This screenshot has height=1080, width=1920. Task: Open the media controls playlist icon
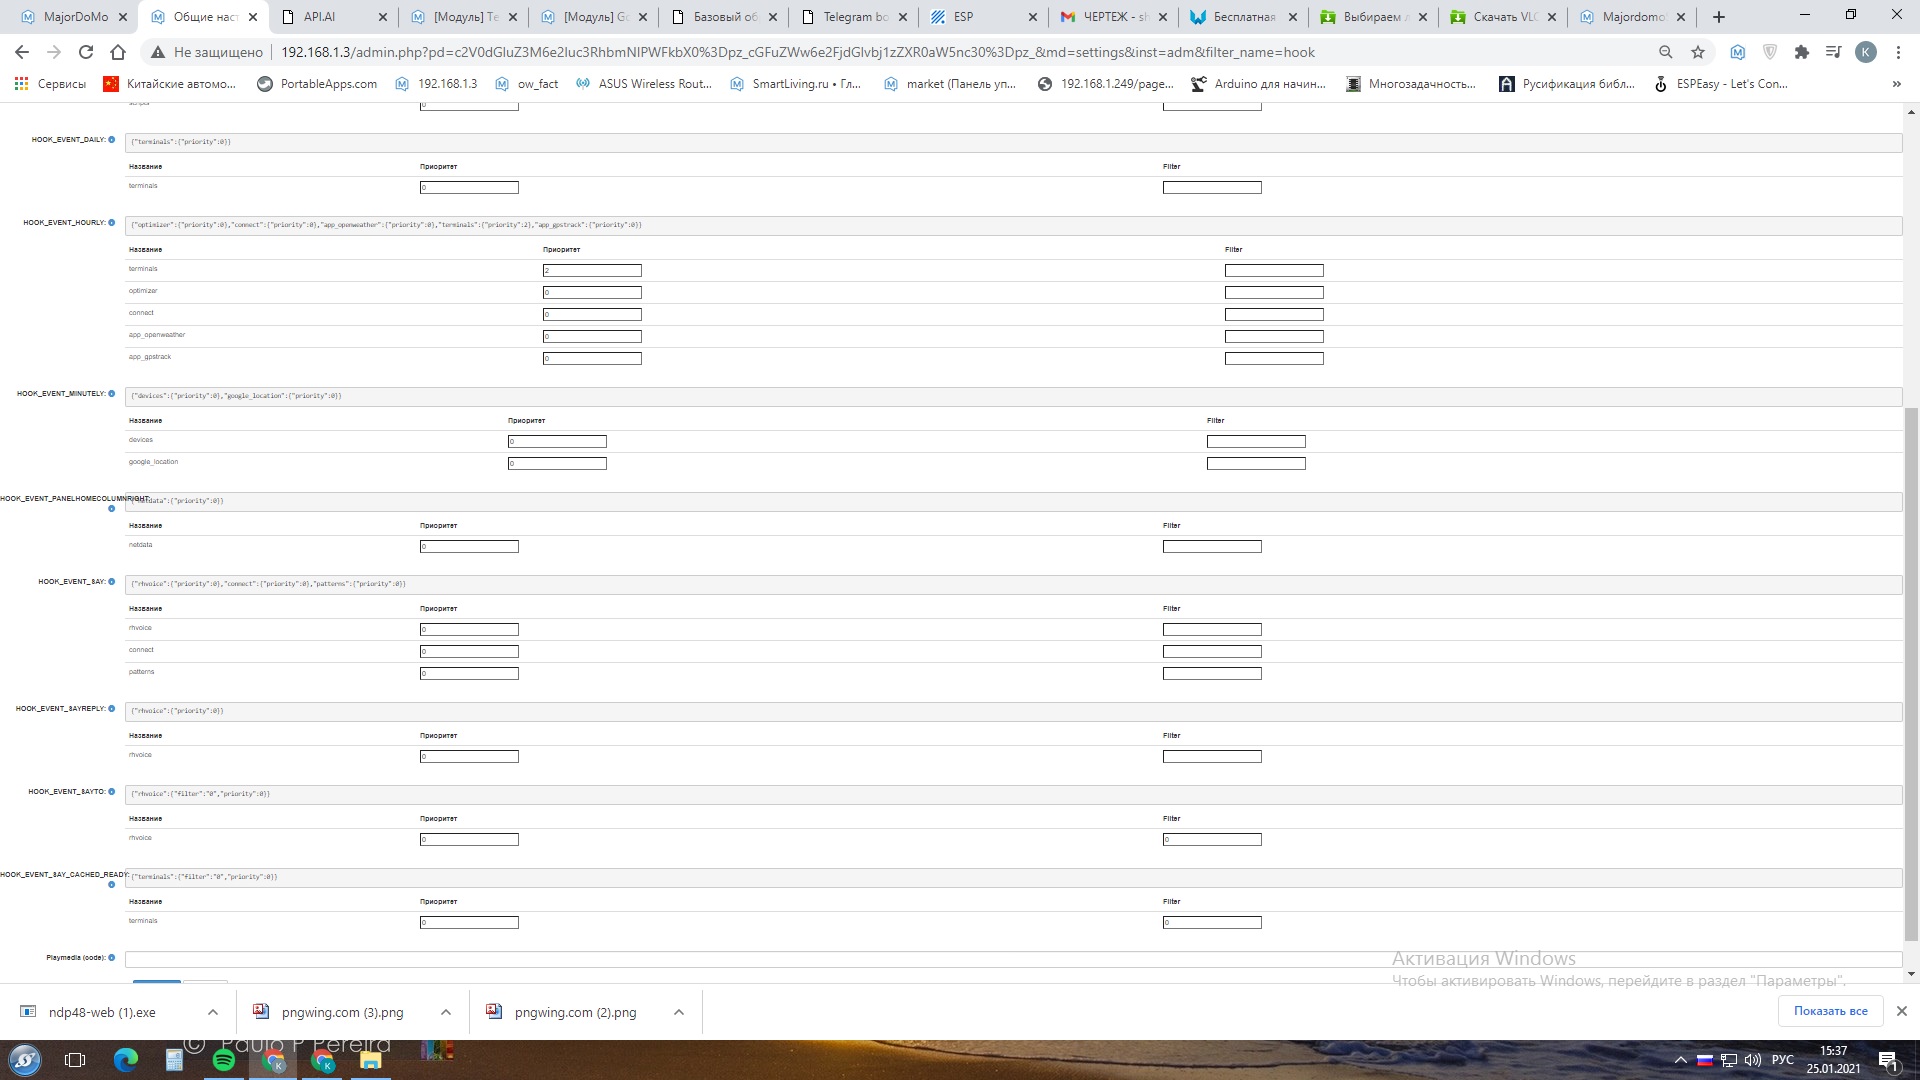(x=1833, y=52)
